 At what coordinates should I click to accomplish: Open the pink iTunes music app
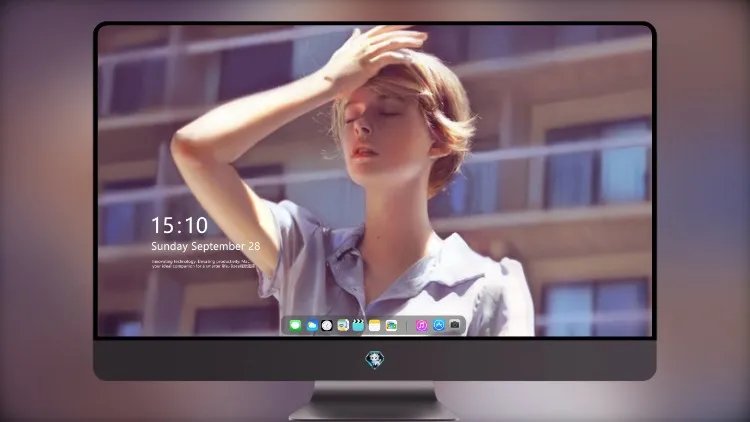tap(421, 326)
